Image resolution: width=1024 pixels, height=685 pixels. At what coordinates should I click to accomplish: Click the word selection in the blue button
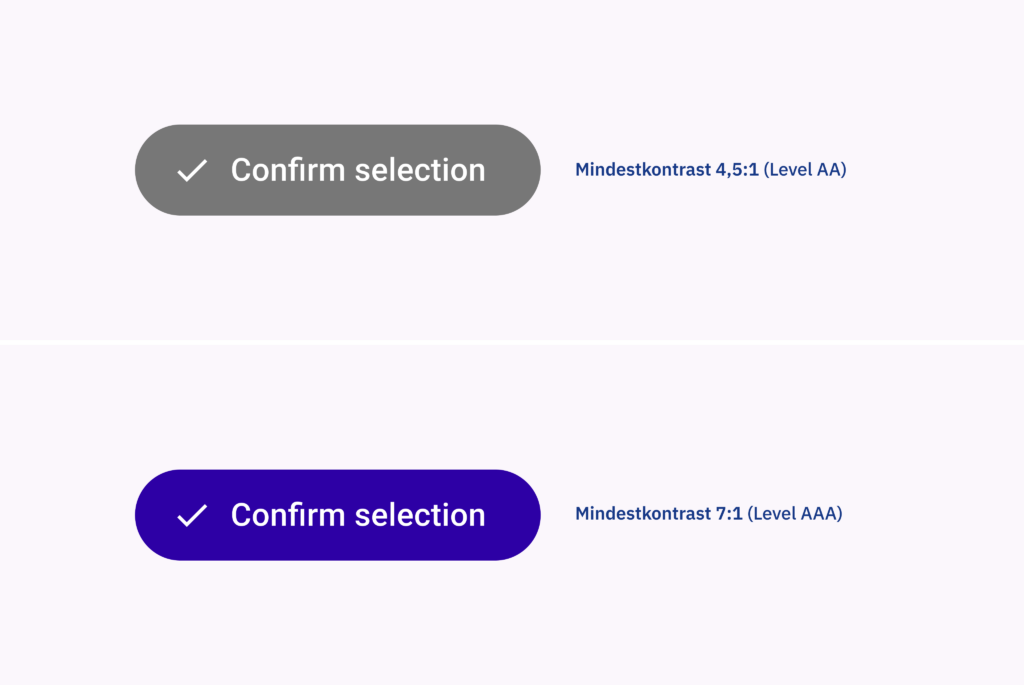421,515
